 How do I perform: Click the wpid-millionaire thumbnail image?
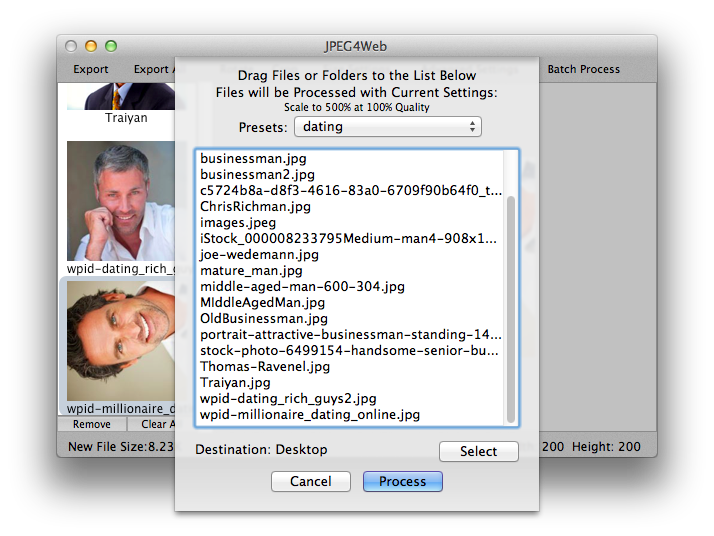tap(121, 341)
